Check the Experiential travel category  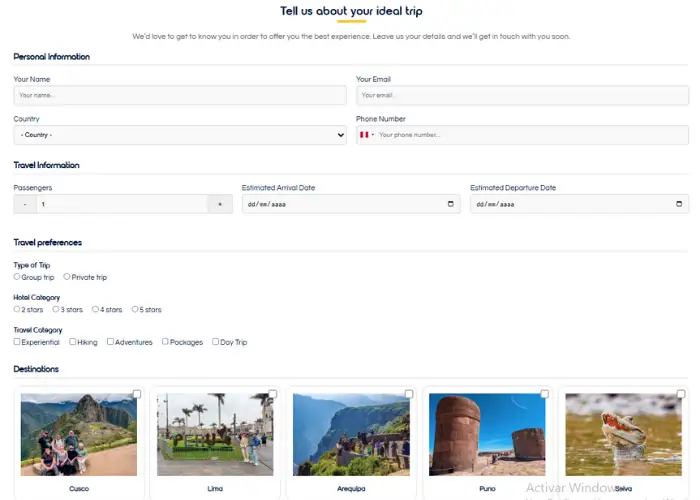(x=17, y=342)
